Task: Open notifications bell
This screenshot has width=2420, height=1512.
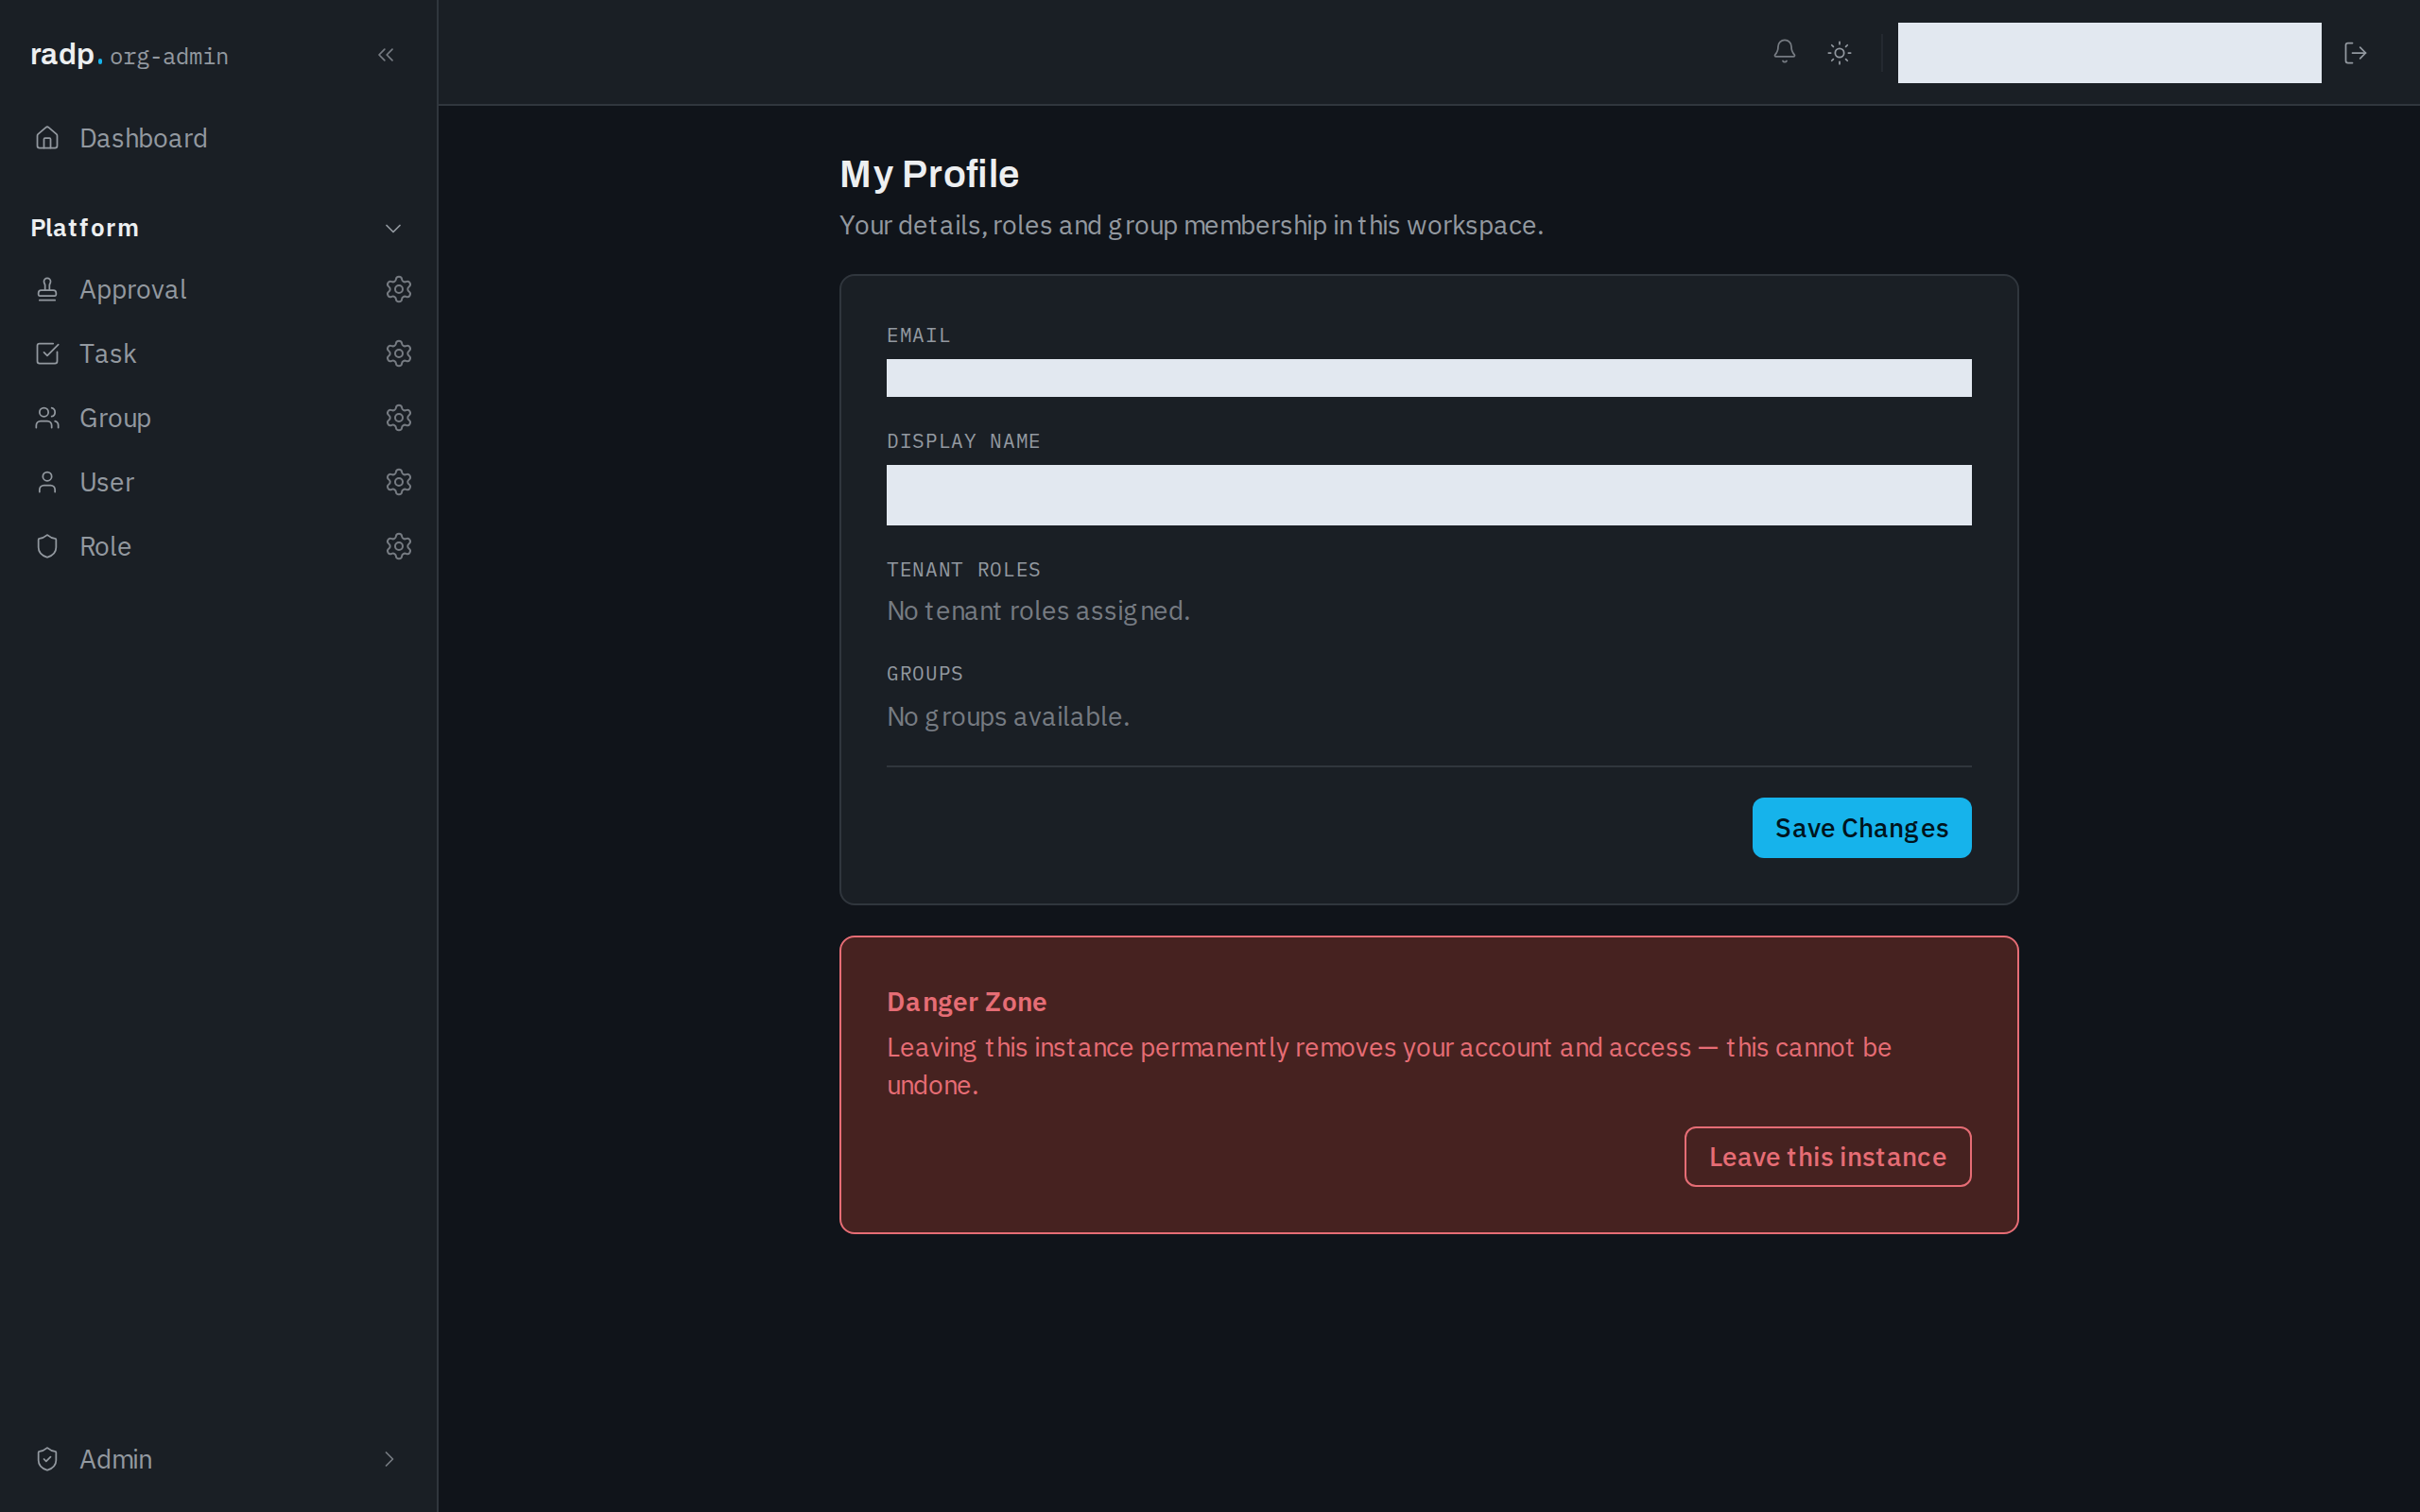Action: (x=1784, y=52)
